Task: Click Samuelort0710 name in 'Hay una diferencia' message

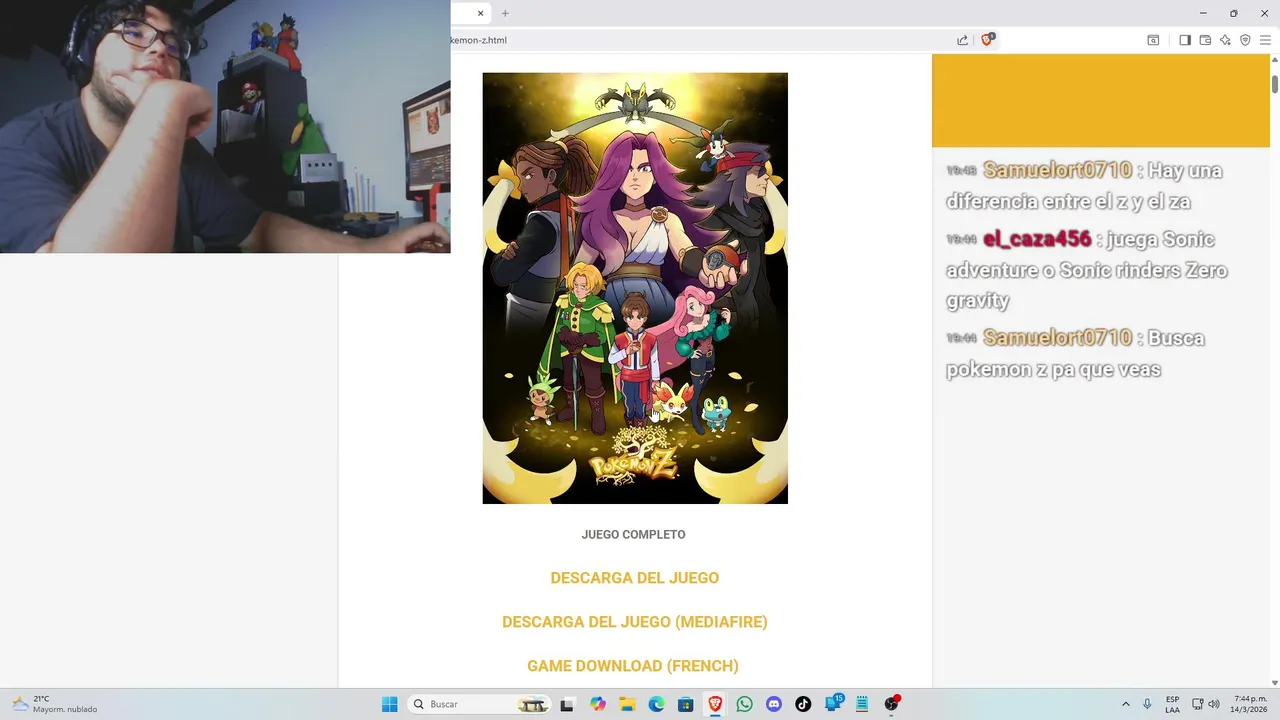Action: [1057, 170]
